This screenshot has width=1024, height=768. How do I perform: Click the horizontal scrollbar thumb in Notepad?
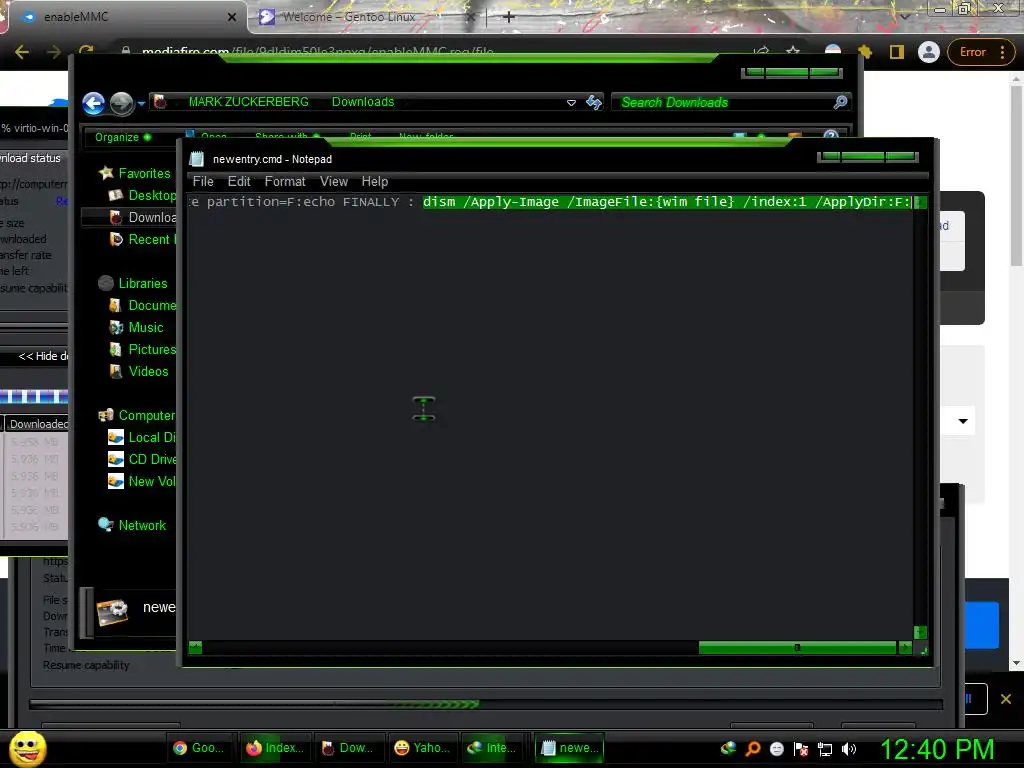pyautogui.click(x=797, y=648)
